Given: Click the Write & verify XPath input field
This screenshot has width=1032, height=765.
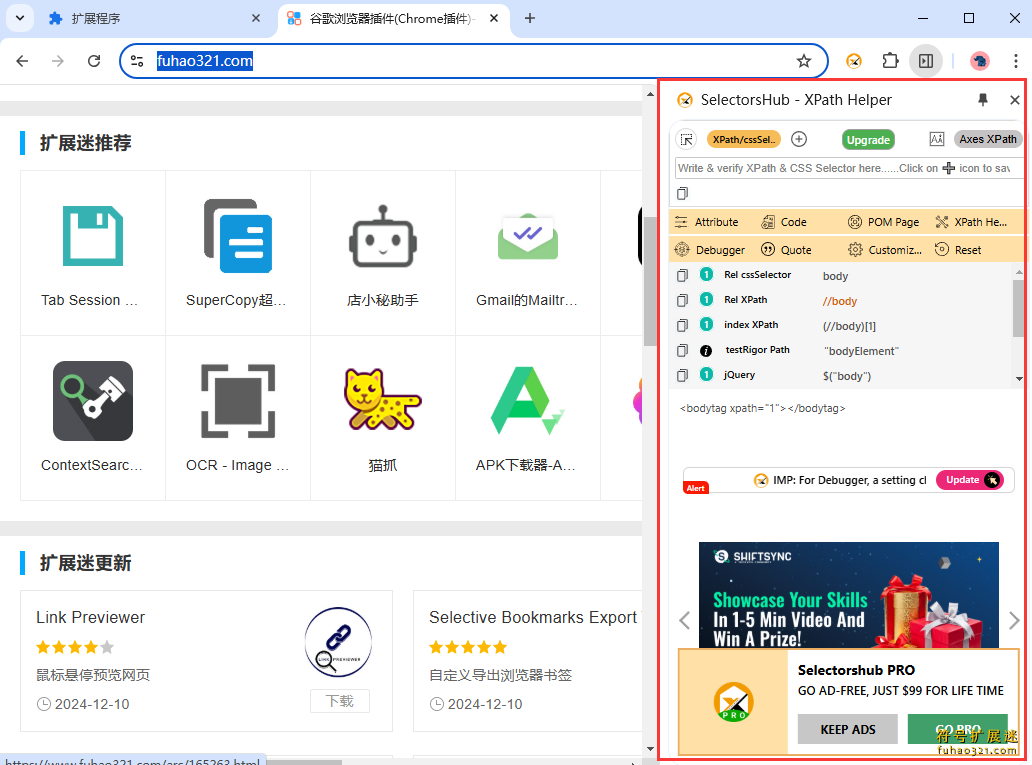Looking at the screenshot, I should 849,168.
